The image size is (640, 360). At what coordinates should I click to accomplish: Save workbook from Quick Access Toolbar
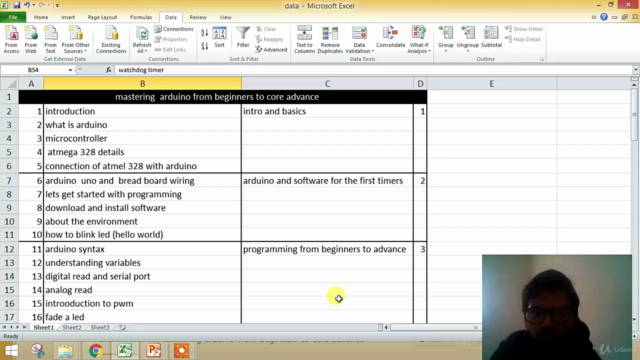coord(17,5)
